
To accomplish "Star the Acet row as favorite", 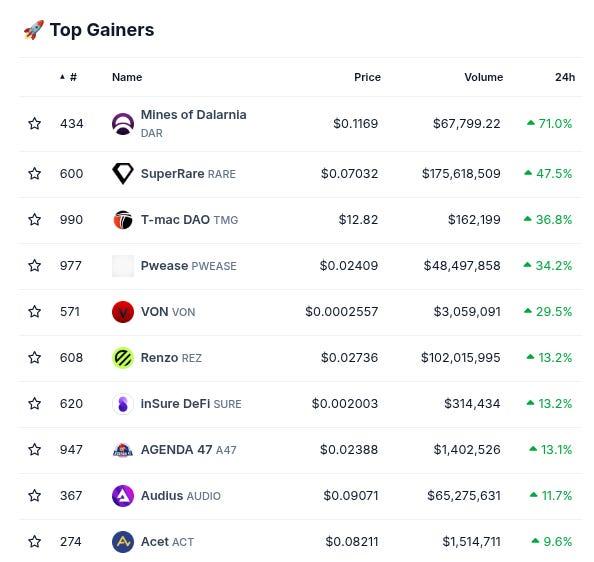I will [x=34, y=542].
